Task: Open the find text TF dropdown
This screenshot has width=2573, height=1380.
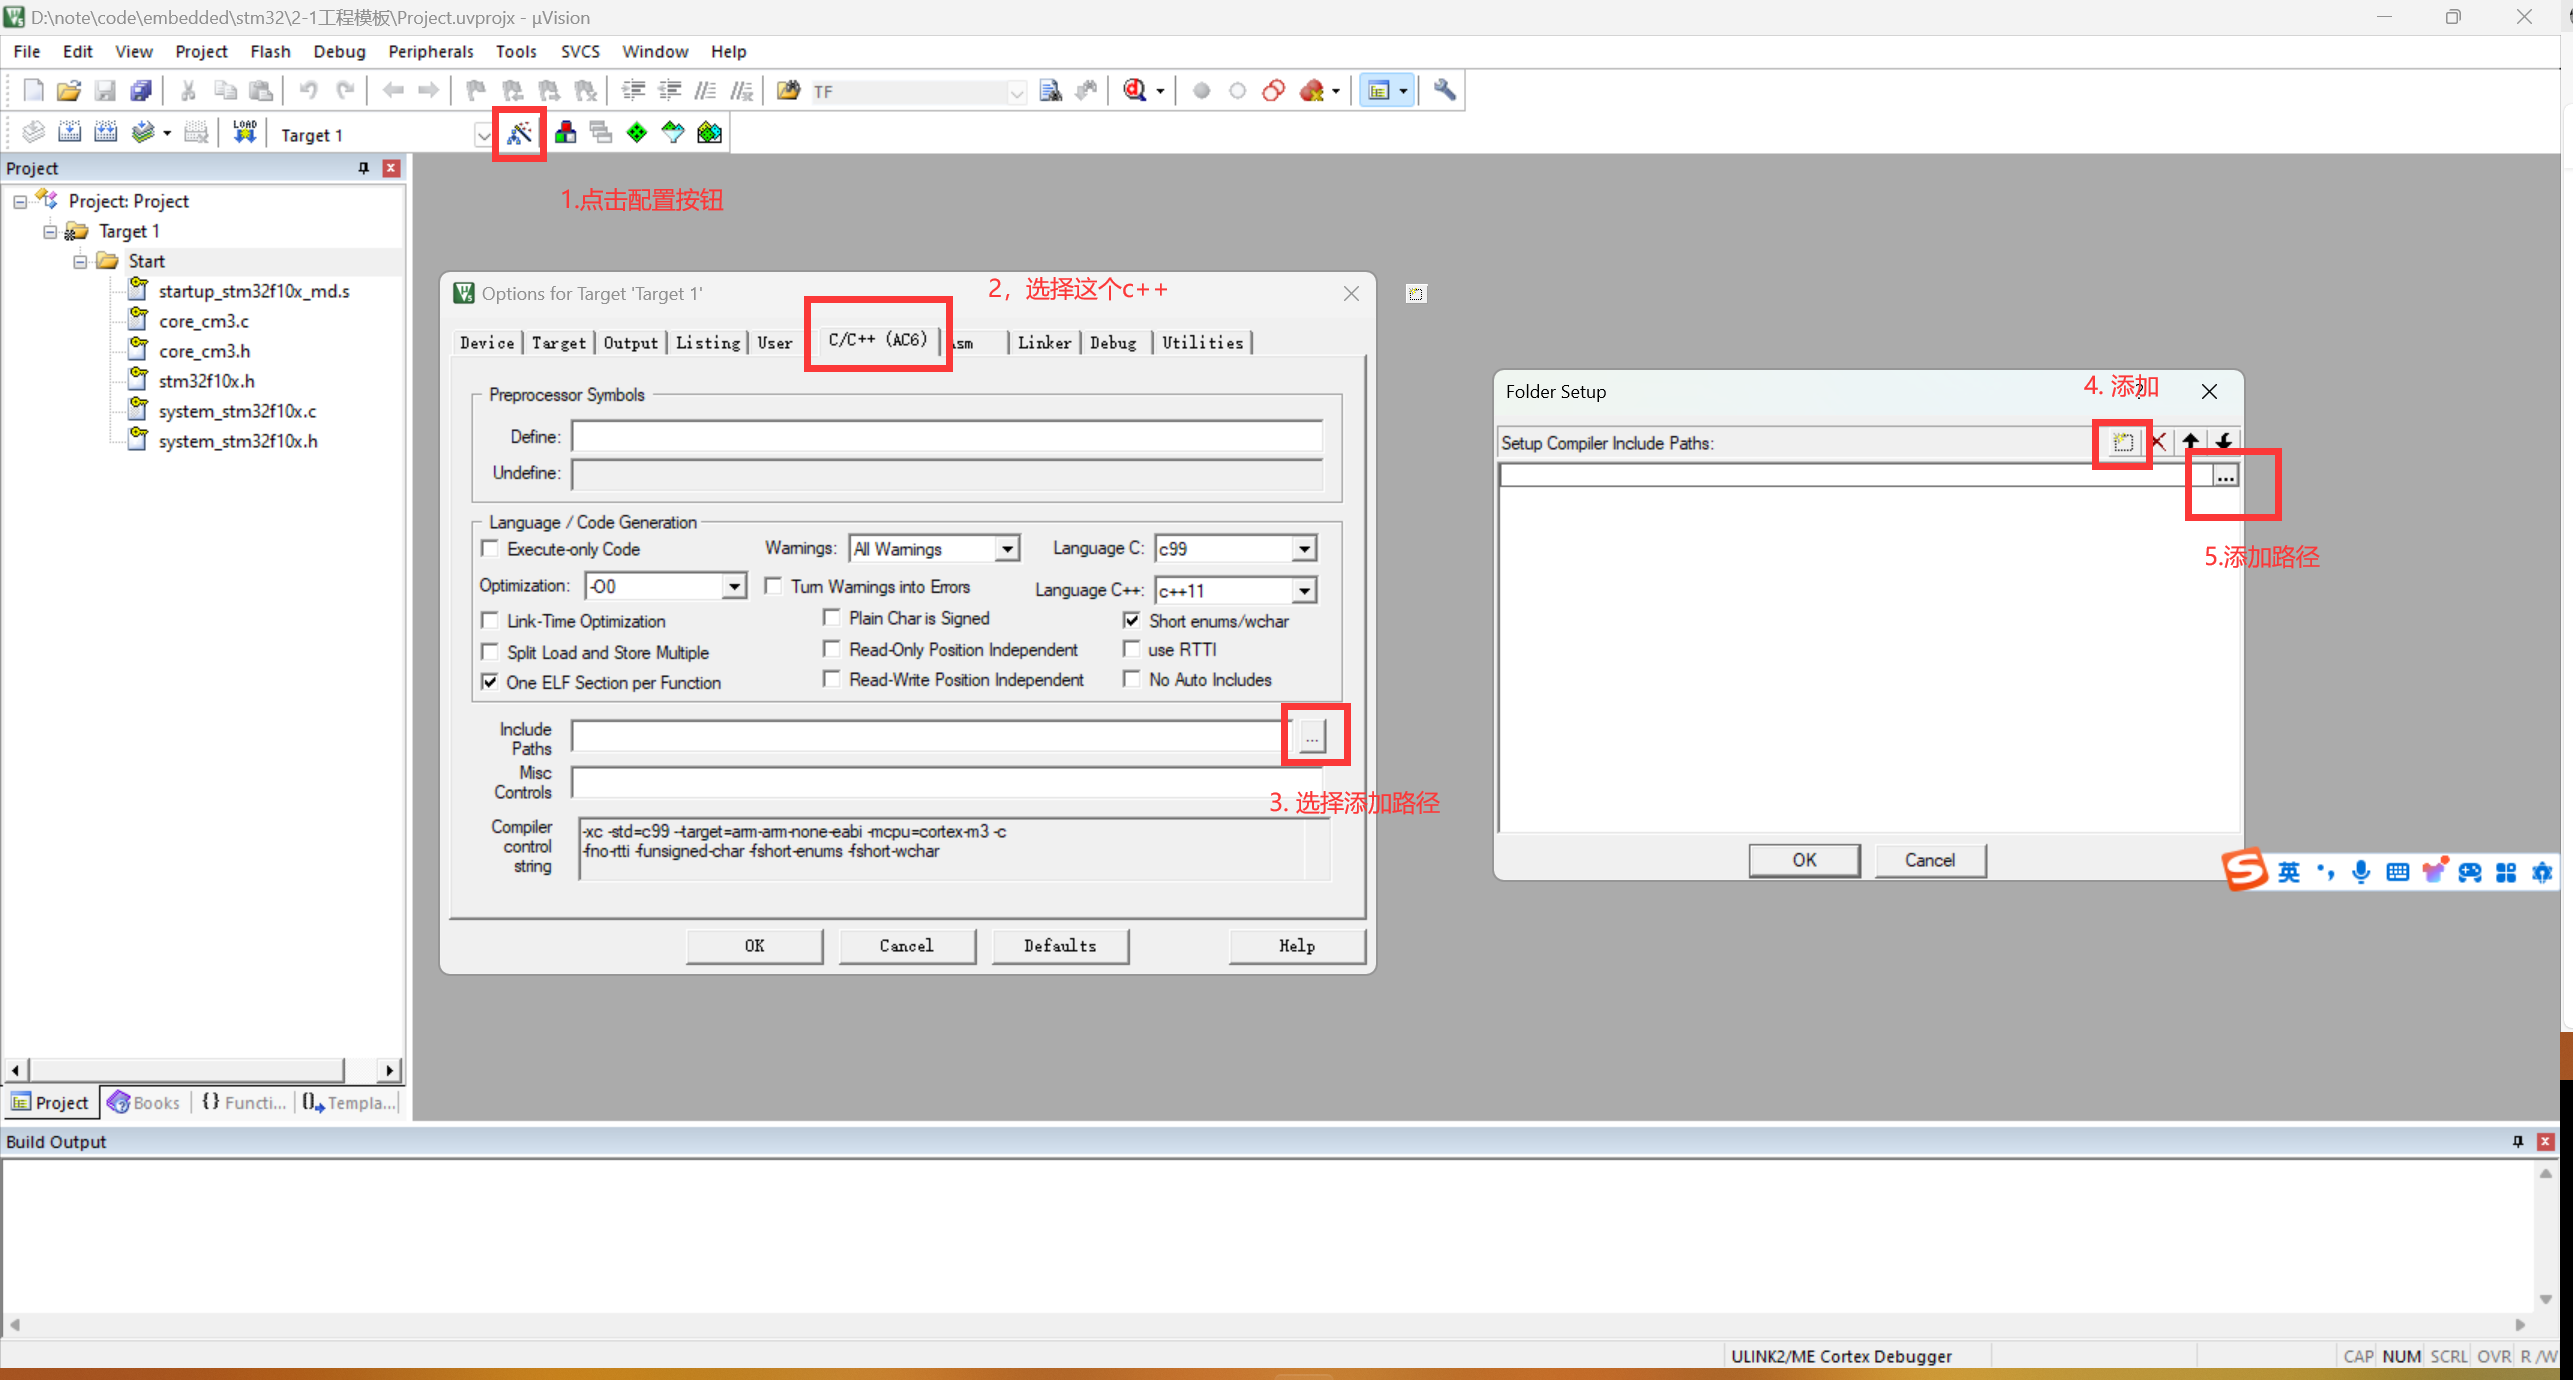Action: point(1016,92)
